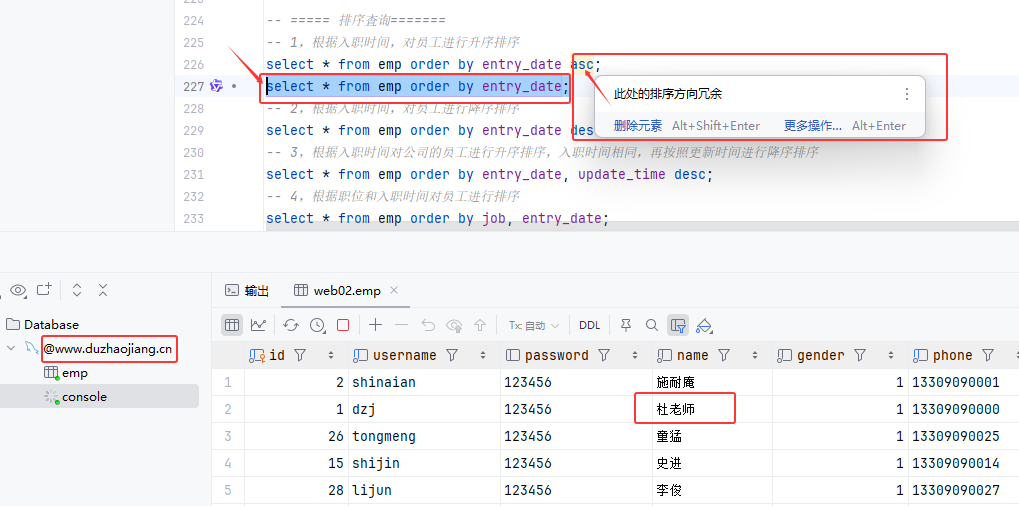Viewport: 1019px width, 506px height.
Task: Close the web02.emp tab
Action: (394, 290)
